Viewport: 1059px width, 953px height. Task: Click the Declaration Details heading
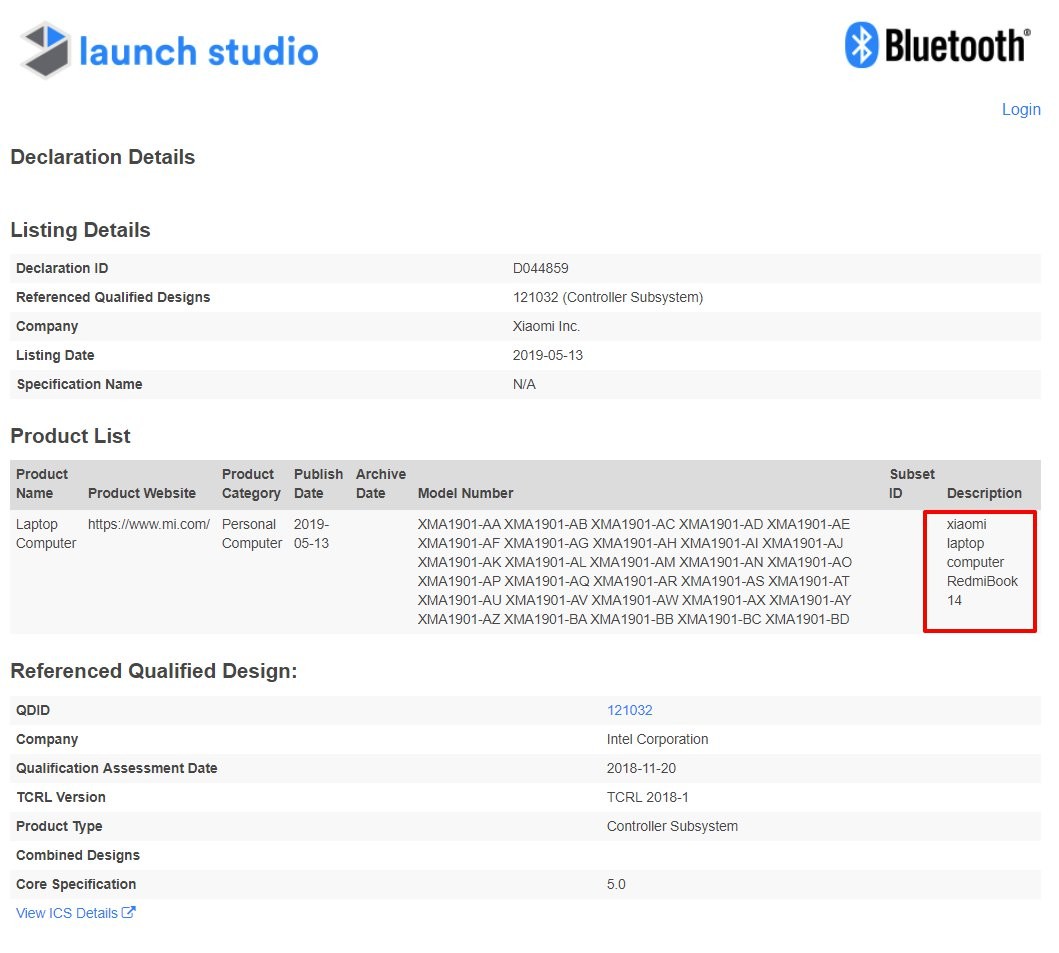tap(102, 157)
